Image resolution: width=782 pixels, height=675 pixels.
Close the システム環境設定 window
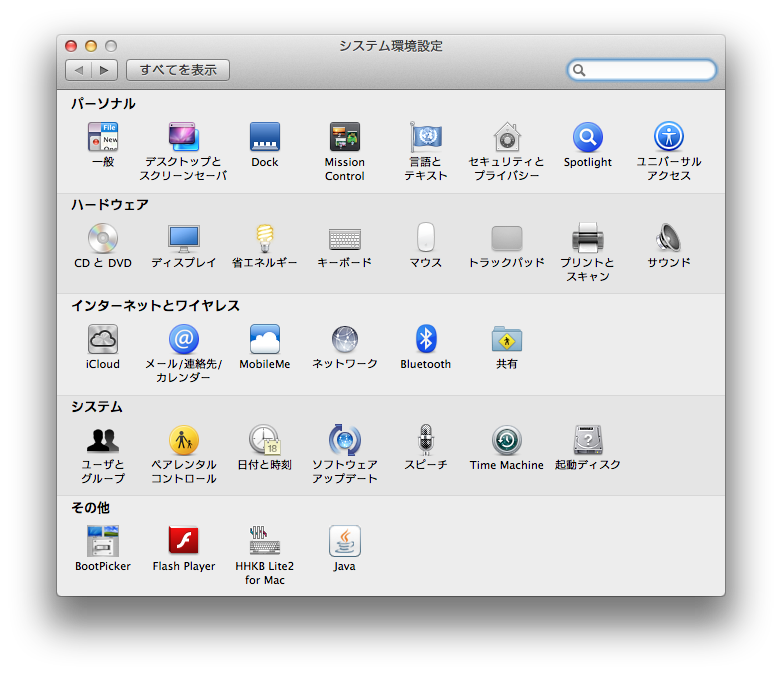[71, 46]
